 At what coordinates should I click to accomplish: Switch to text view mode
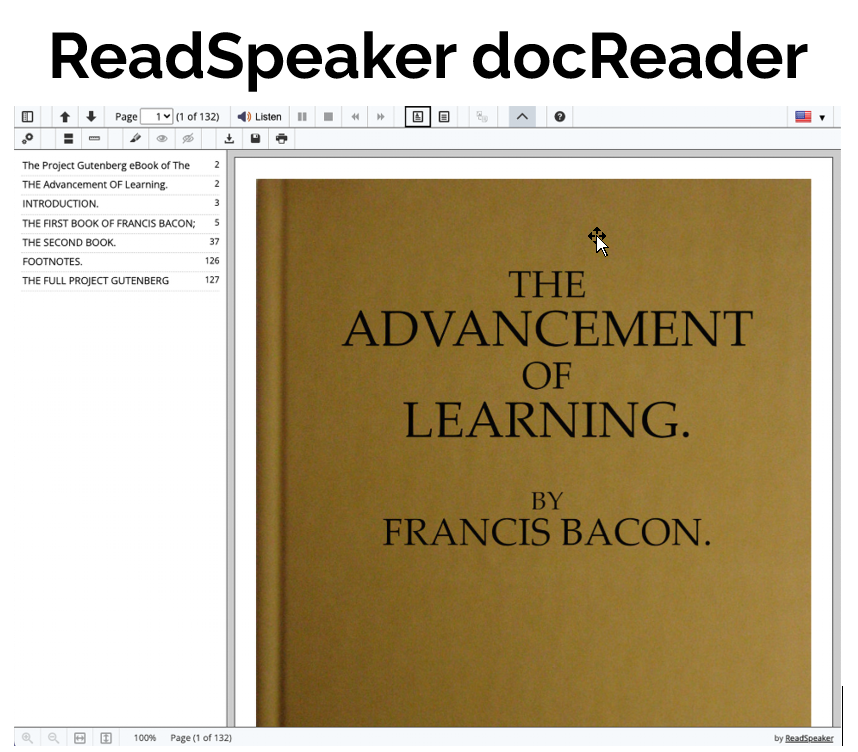(444, 117)
